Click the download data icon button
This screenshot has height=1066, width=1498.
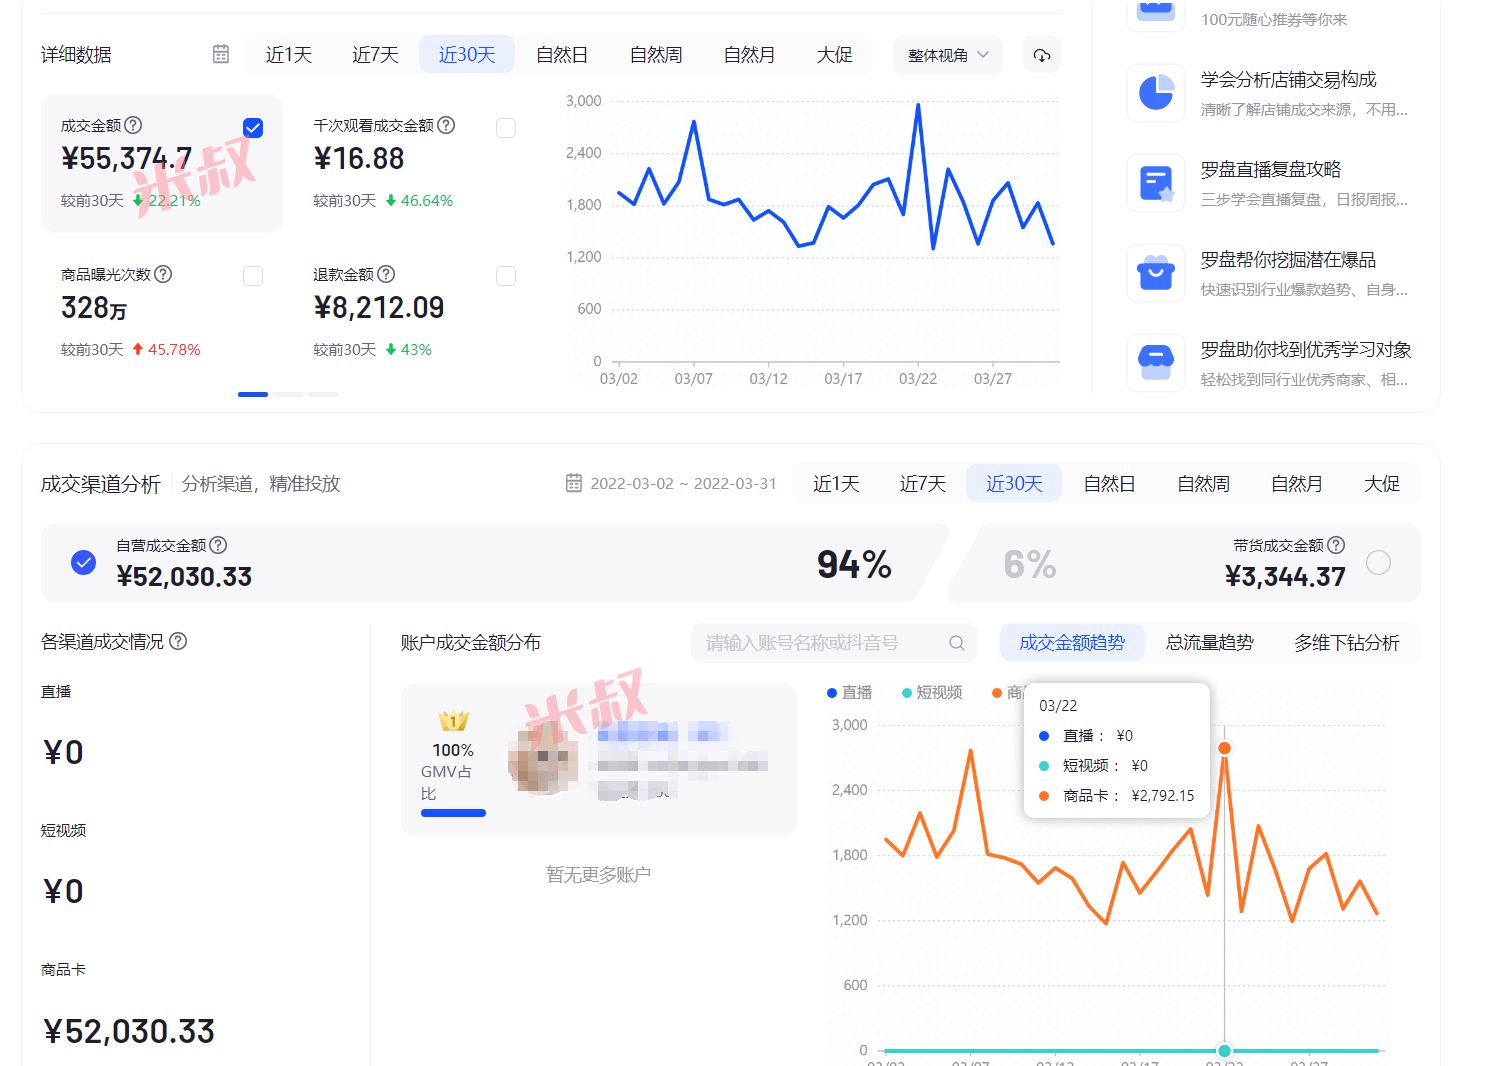click(x=1041, y=55)
